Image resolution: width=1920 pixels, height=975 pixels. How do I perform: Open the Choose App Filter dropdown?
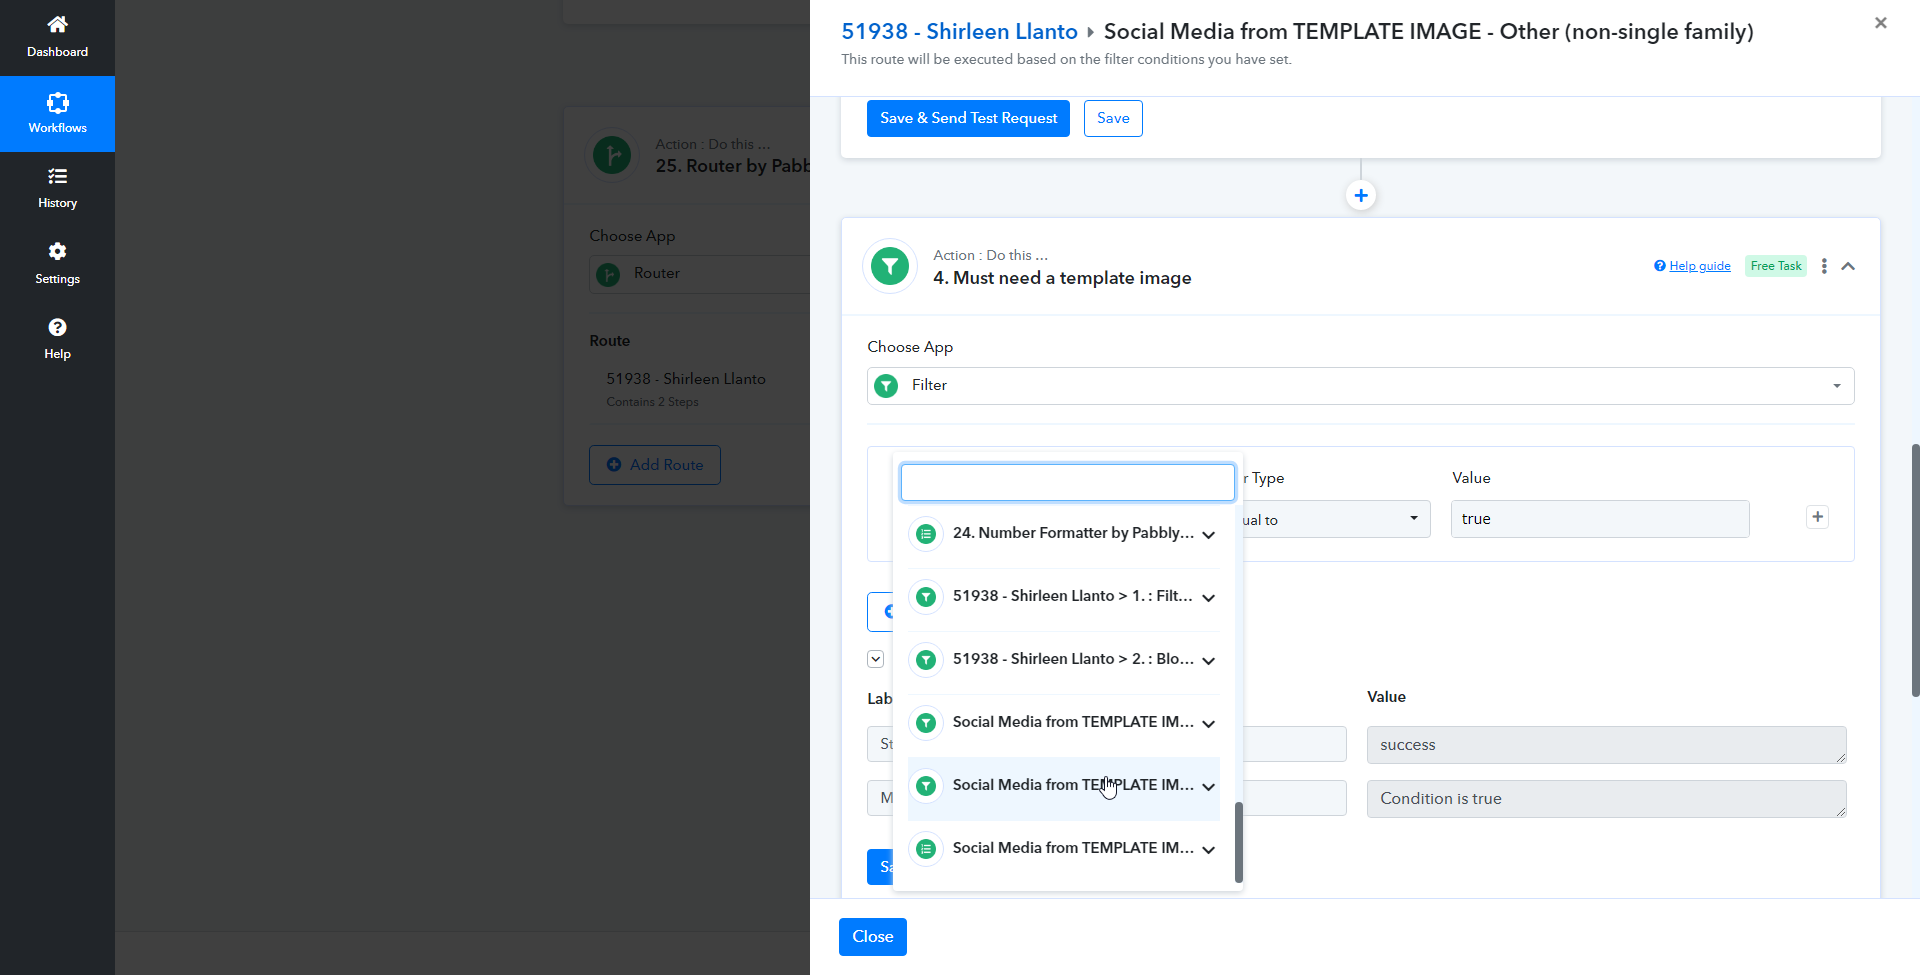point(1360,386)
